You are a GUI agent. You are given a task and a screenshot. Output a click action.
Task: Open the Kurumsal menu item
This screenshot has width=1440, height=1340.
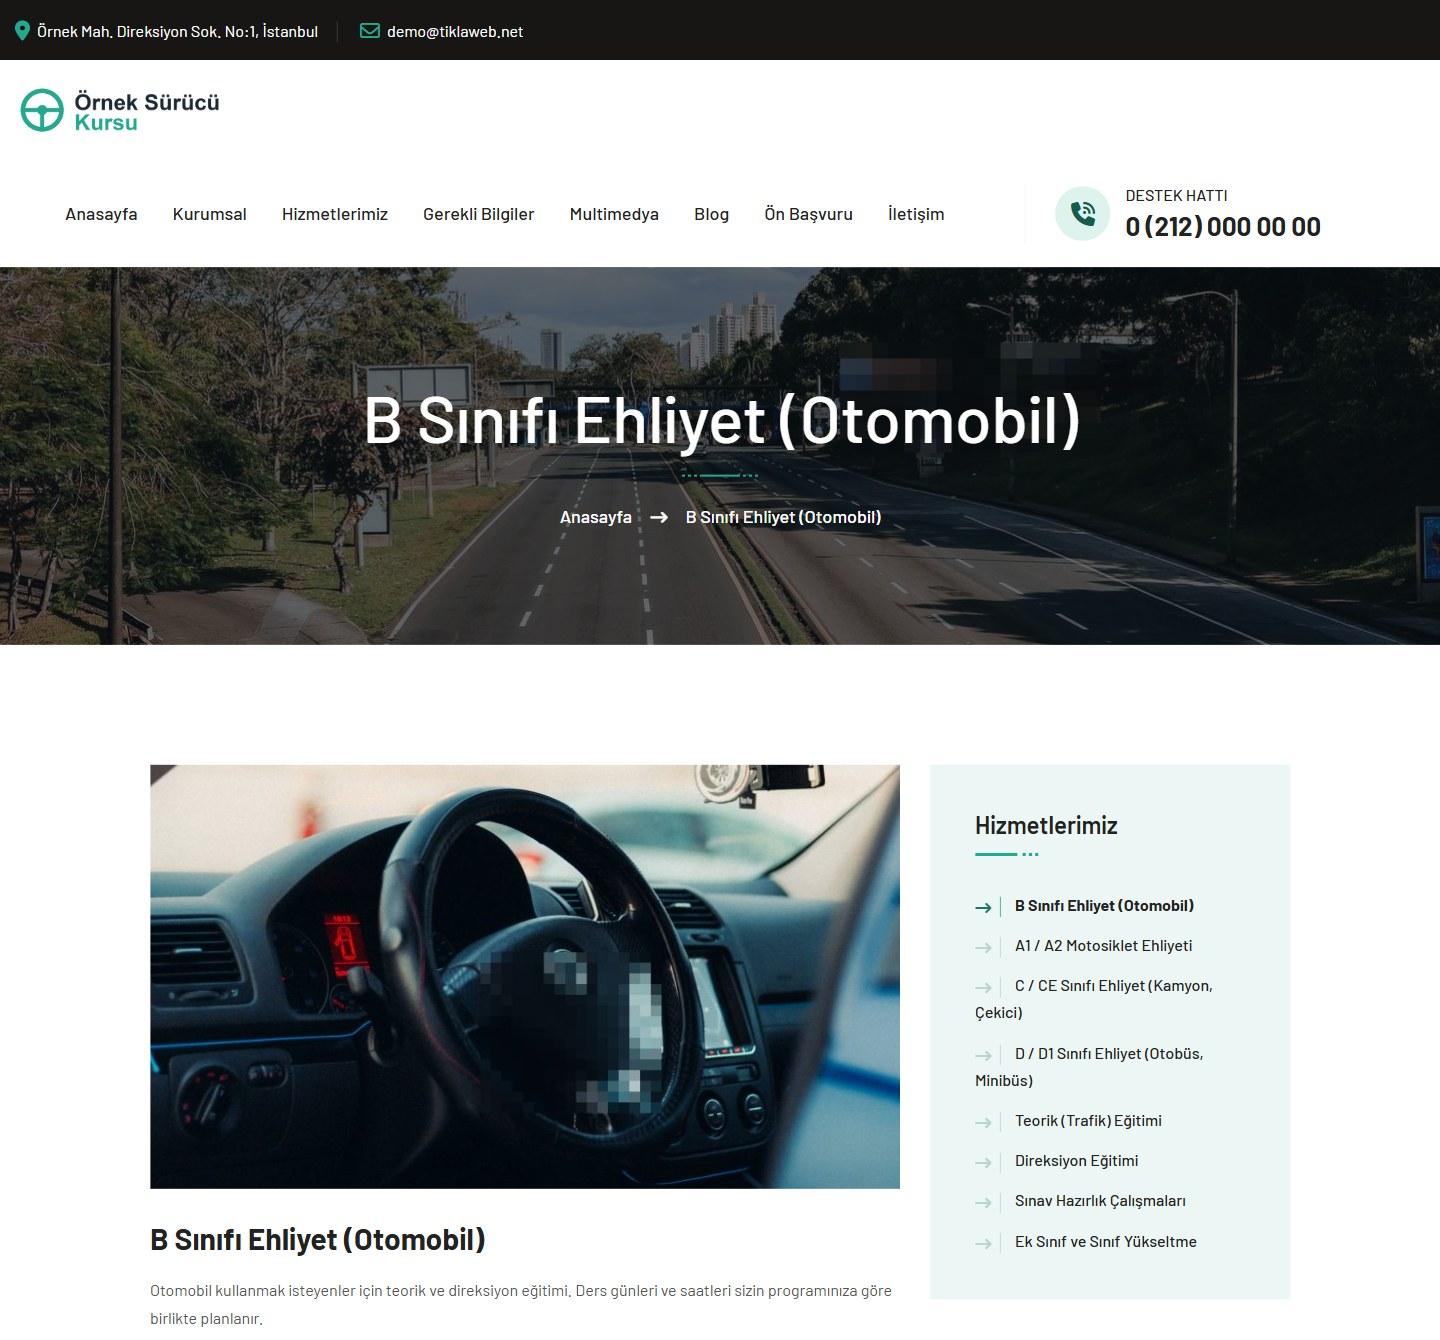[x=210, y=214]
